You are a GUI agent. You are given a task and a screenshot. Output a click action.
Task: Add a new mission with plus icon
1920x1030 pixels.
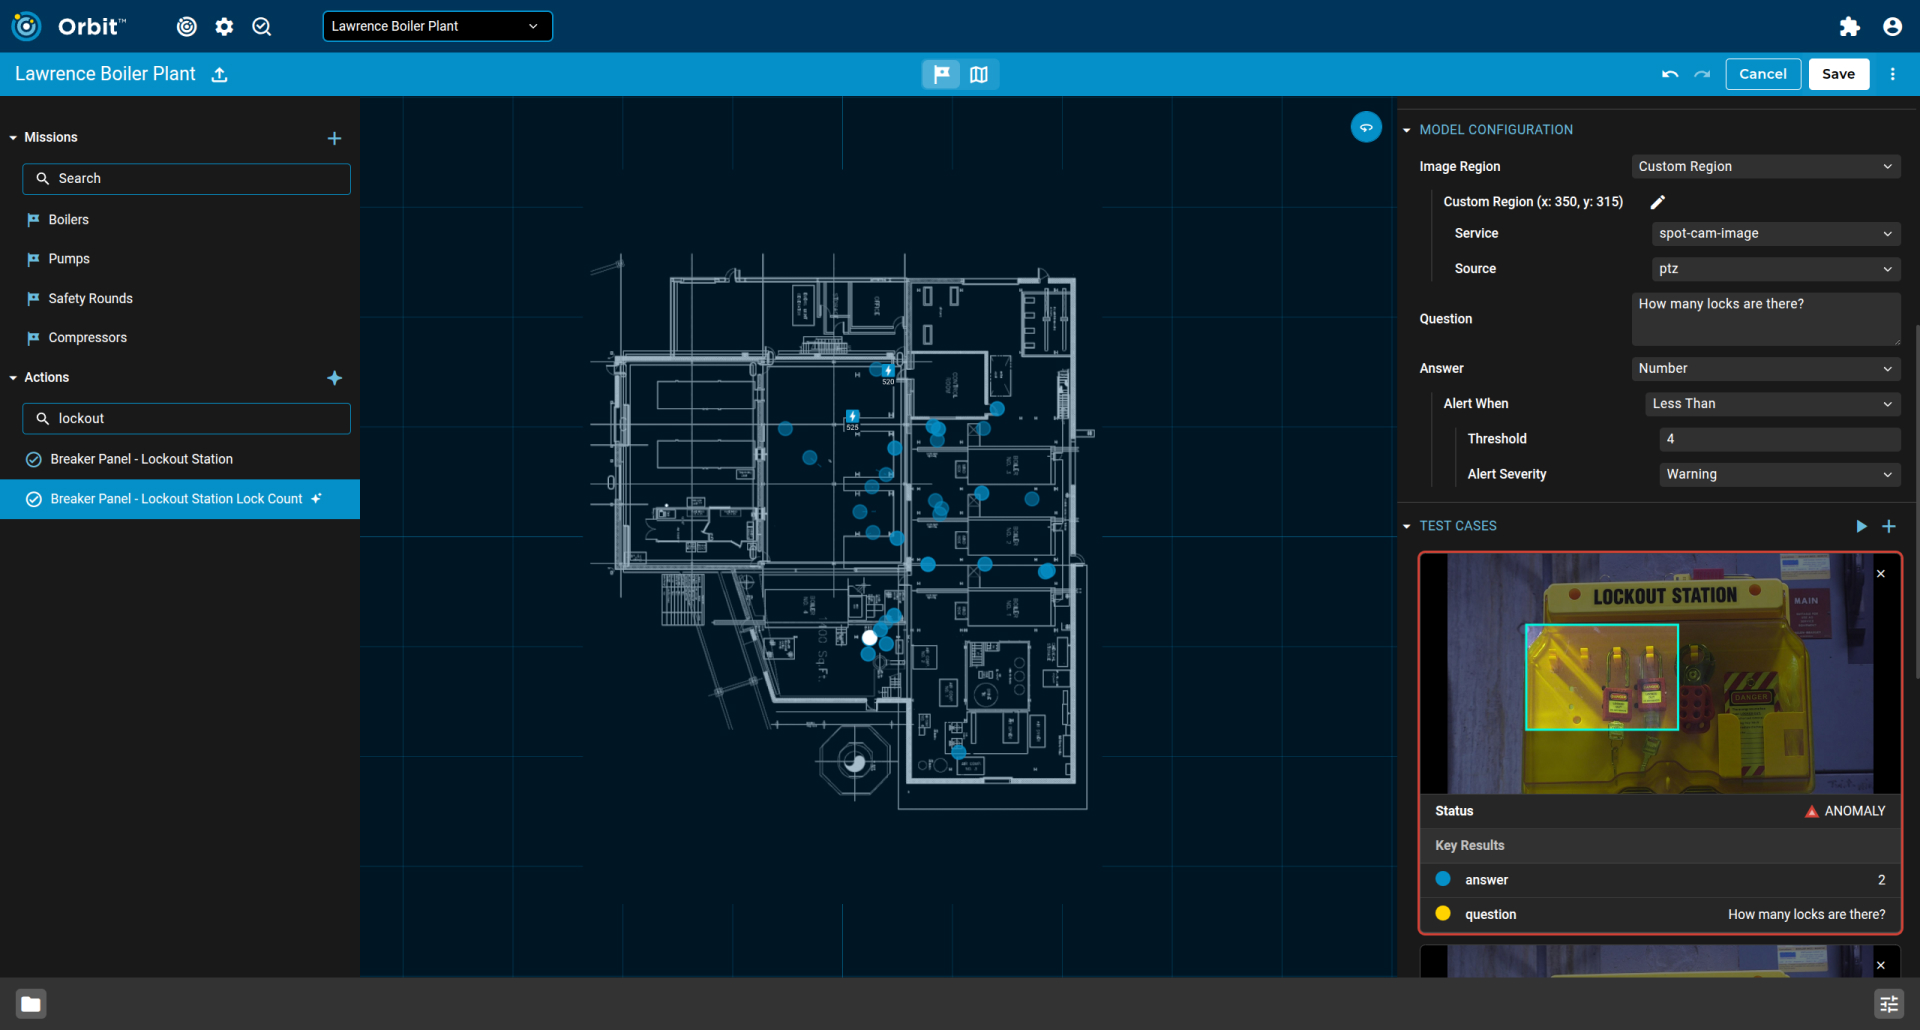click(335, 138)
